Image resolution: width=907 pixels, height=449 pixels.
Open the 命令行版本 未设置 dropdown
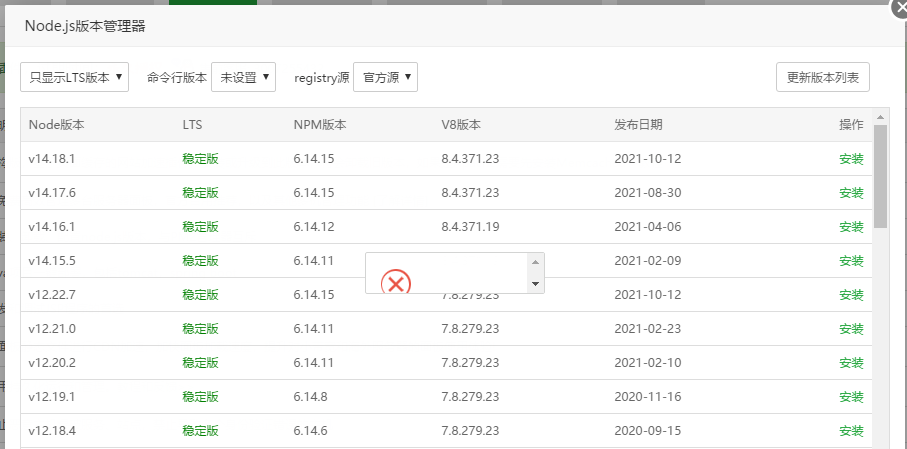243,77
